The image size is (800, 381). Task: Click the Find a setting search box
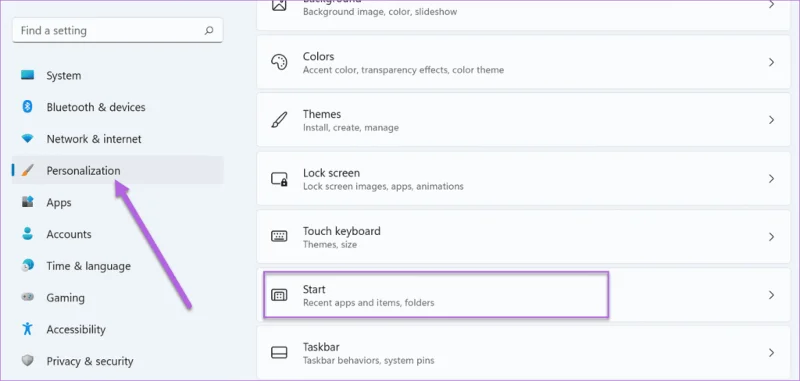pos(117,31)
